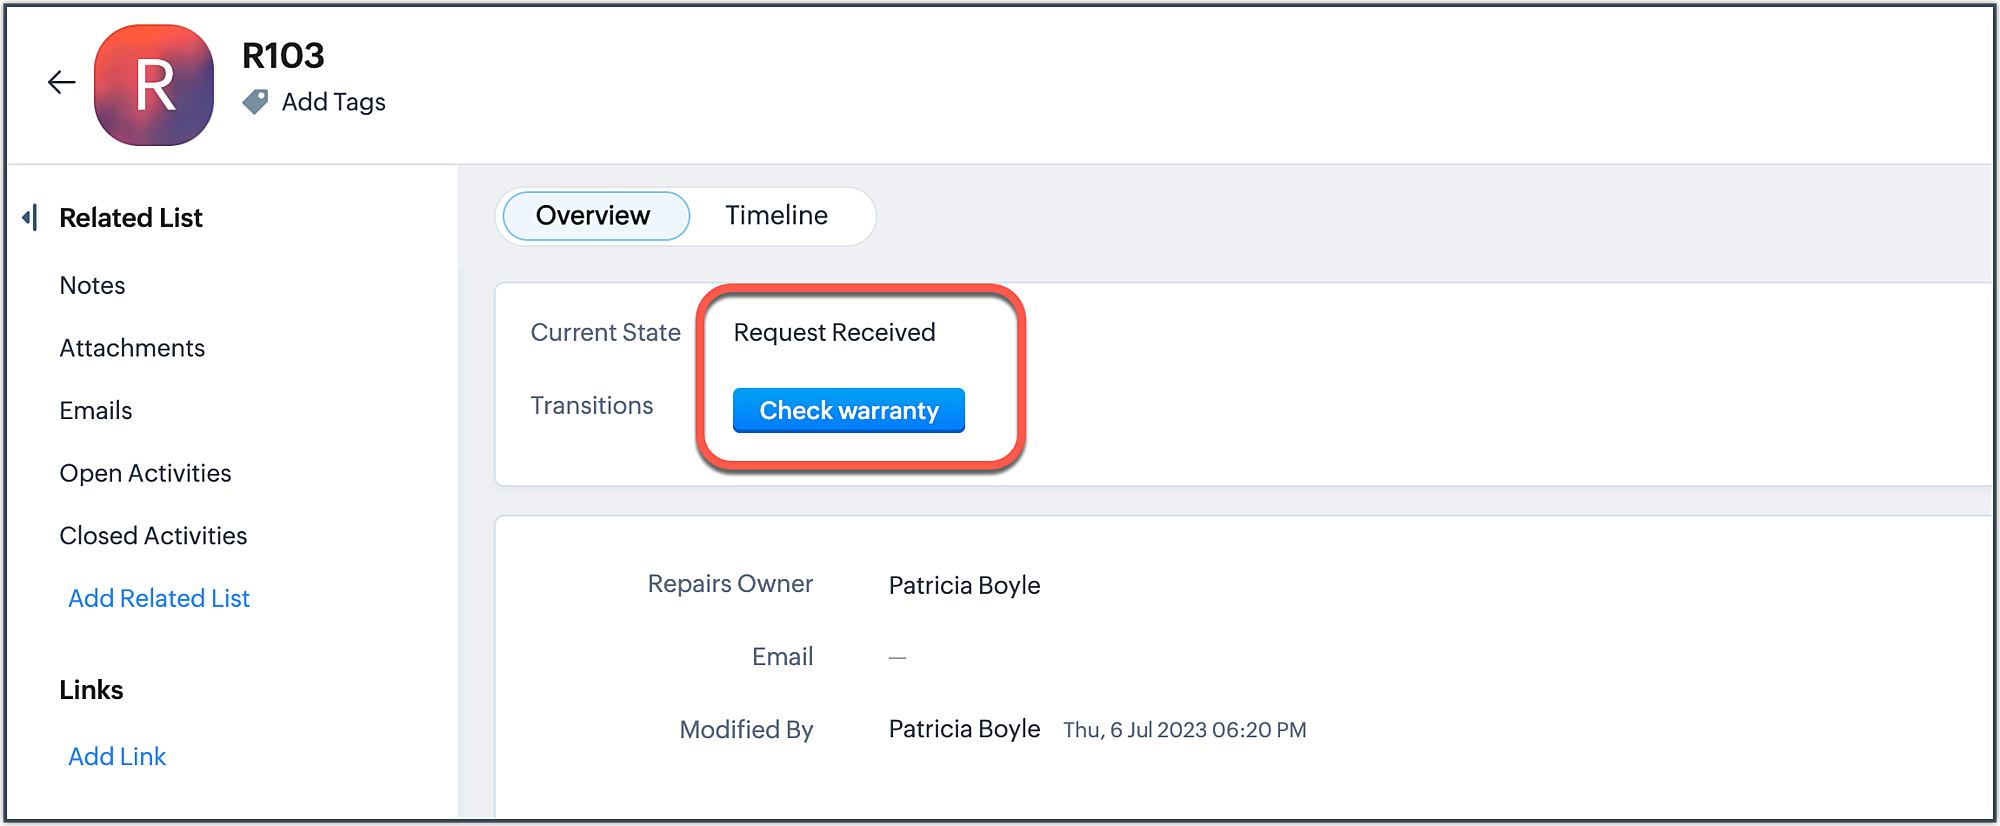Click the empty Email field value

(x=897, y=658)
